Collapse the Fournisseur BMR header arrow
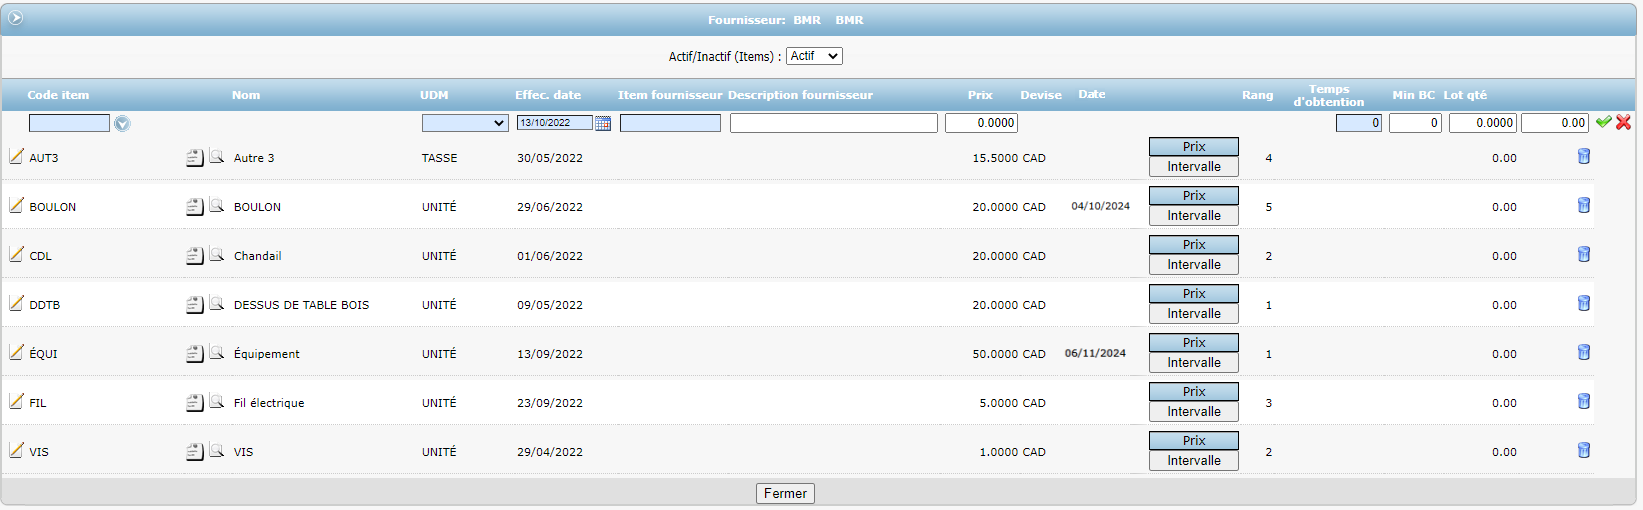 click(15, 18)
